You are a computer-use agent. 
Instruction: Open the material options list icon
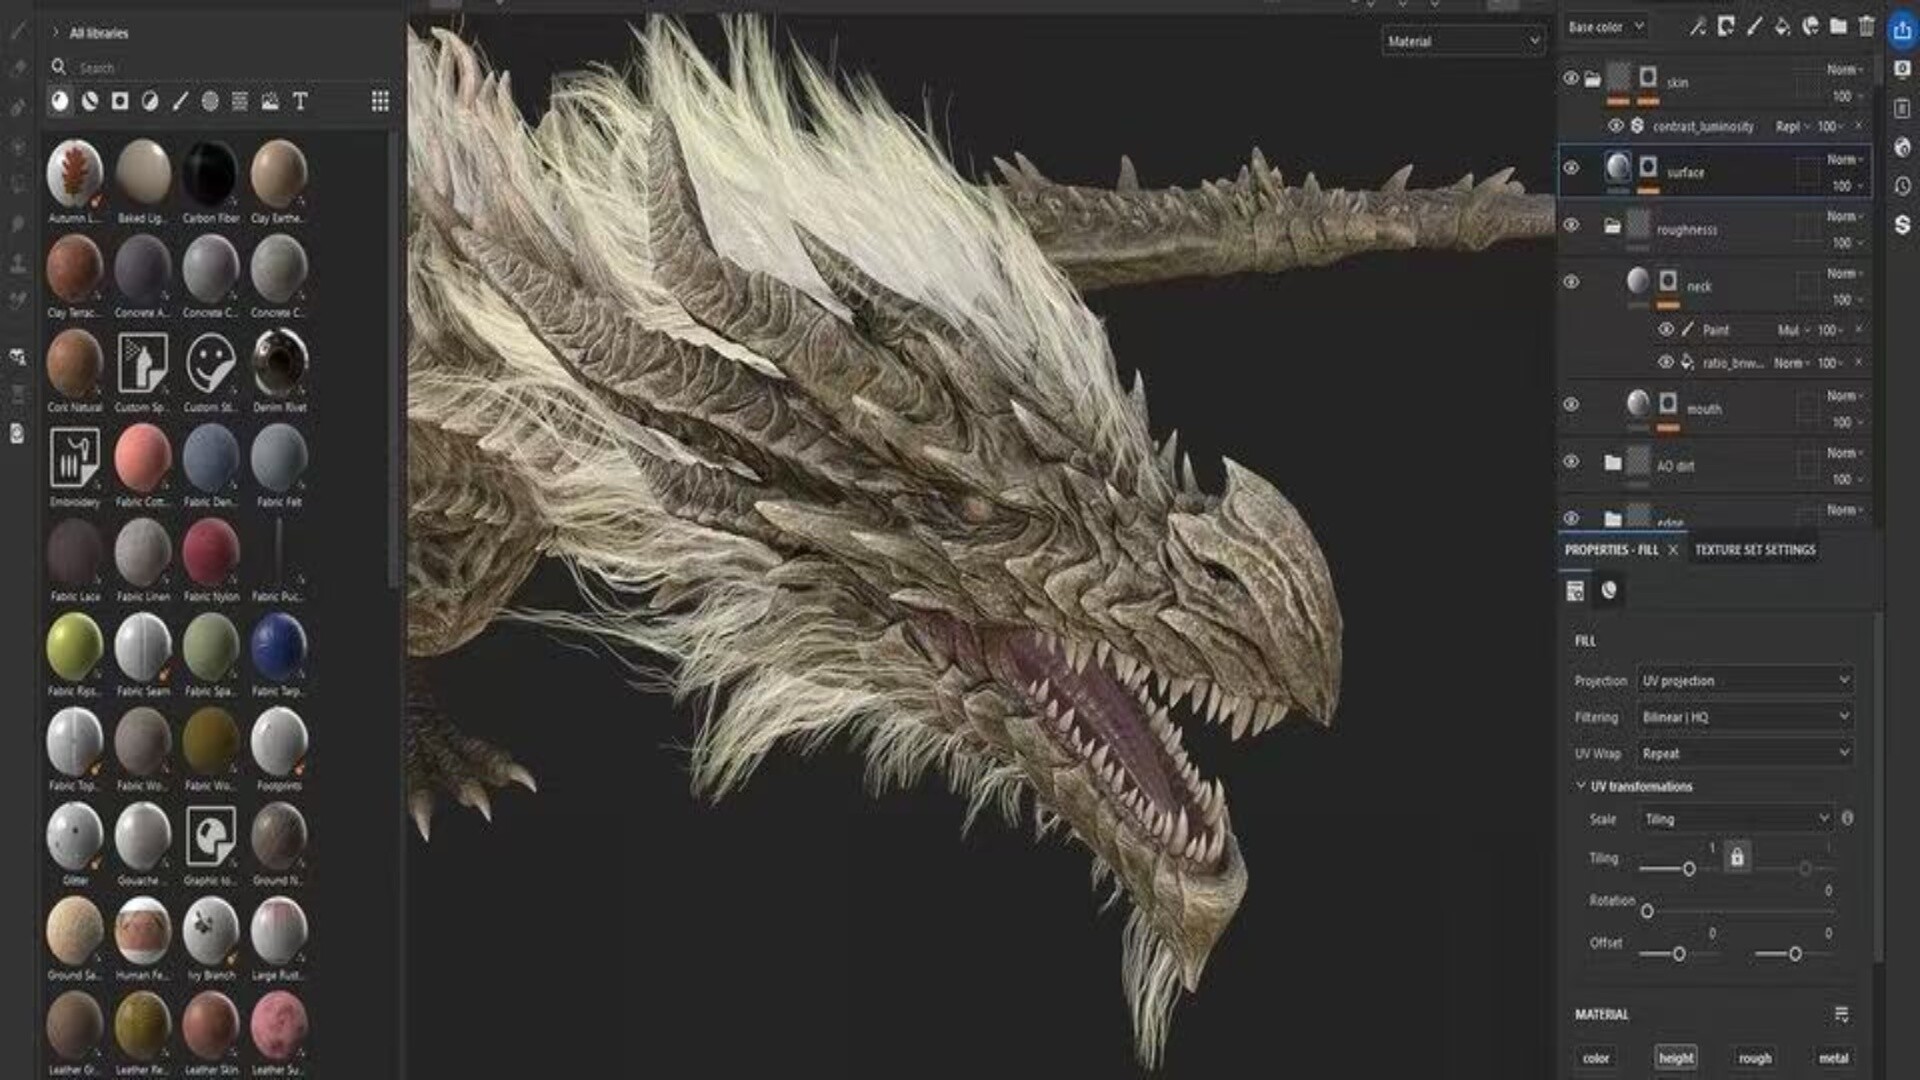coord(1842,1014)
